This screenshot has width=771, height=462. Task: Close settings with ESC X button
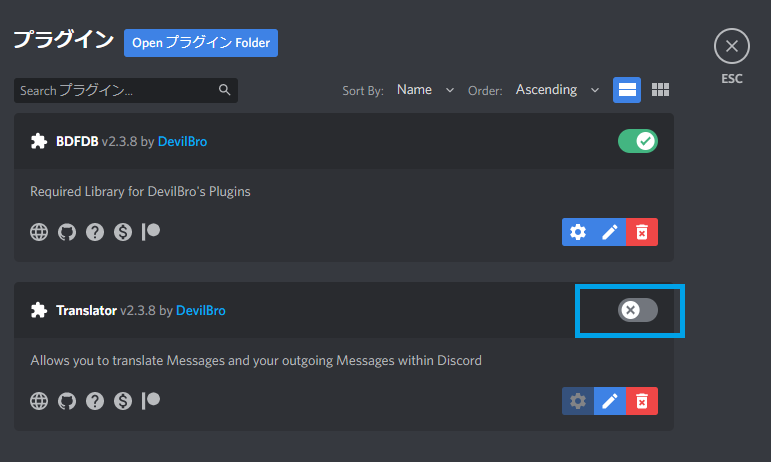(x=732, y=46)
